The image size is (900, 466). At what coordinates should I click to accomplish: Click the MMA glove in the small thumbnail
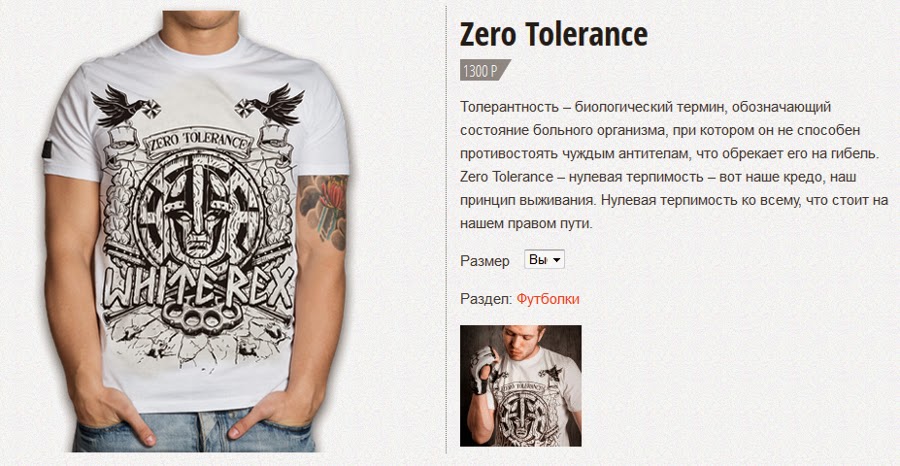pos(480,370)
